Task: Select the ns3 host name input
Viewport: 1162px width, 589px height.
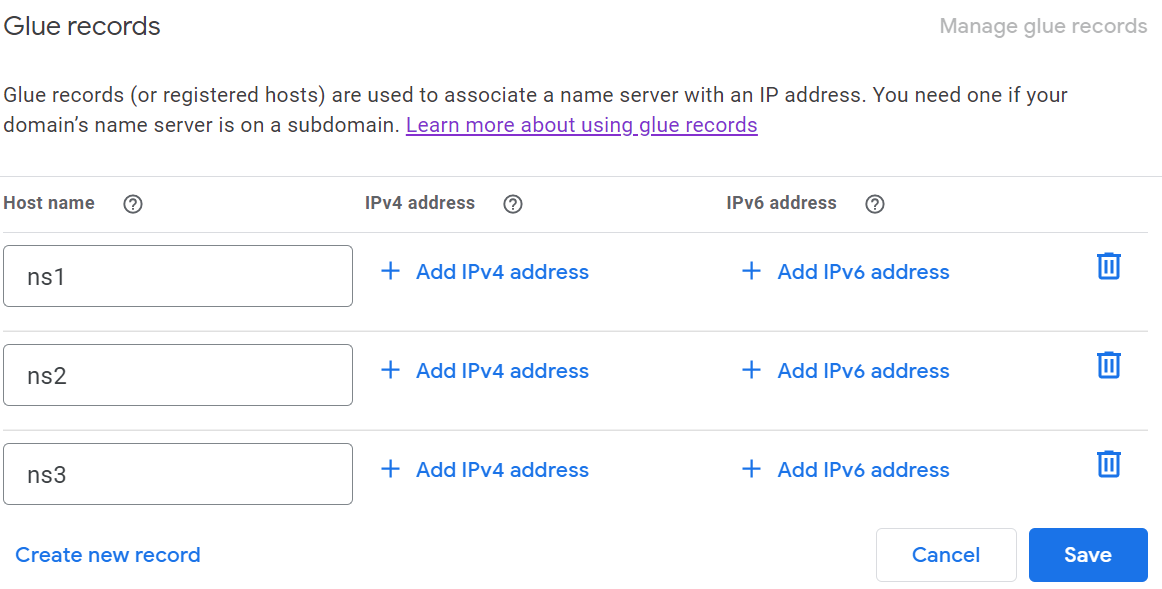Action: [178, 474]
